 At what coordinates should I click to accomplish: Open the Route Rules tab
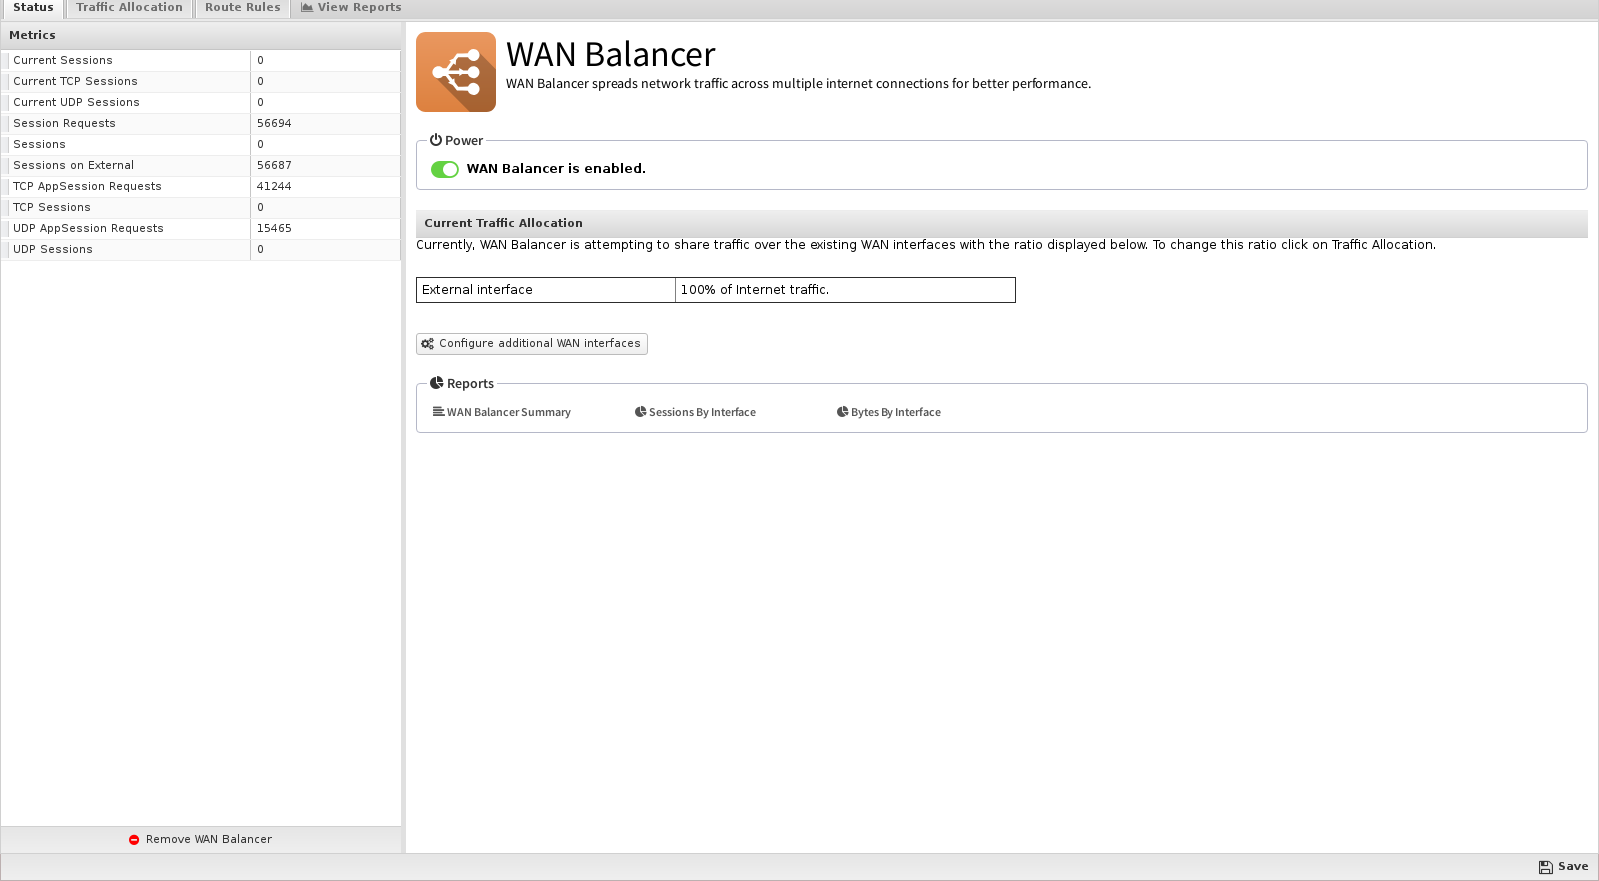242,8
